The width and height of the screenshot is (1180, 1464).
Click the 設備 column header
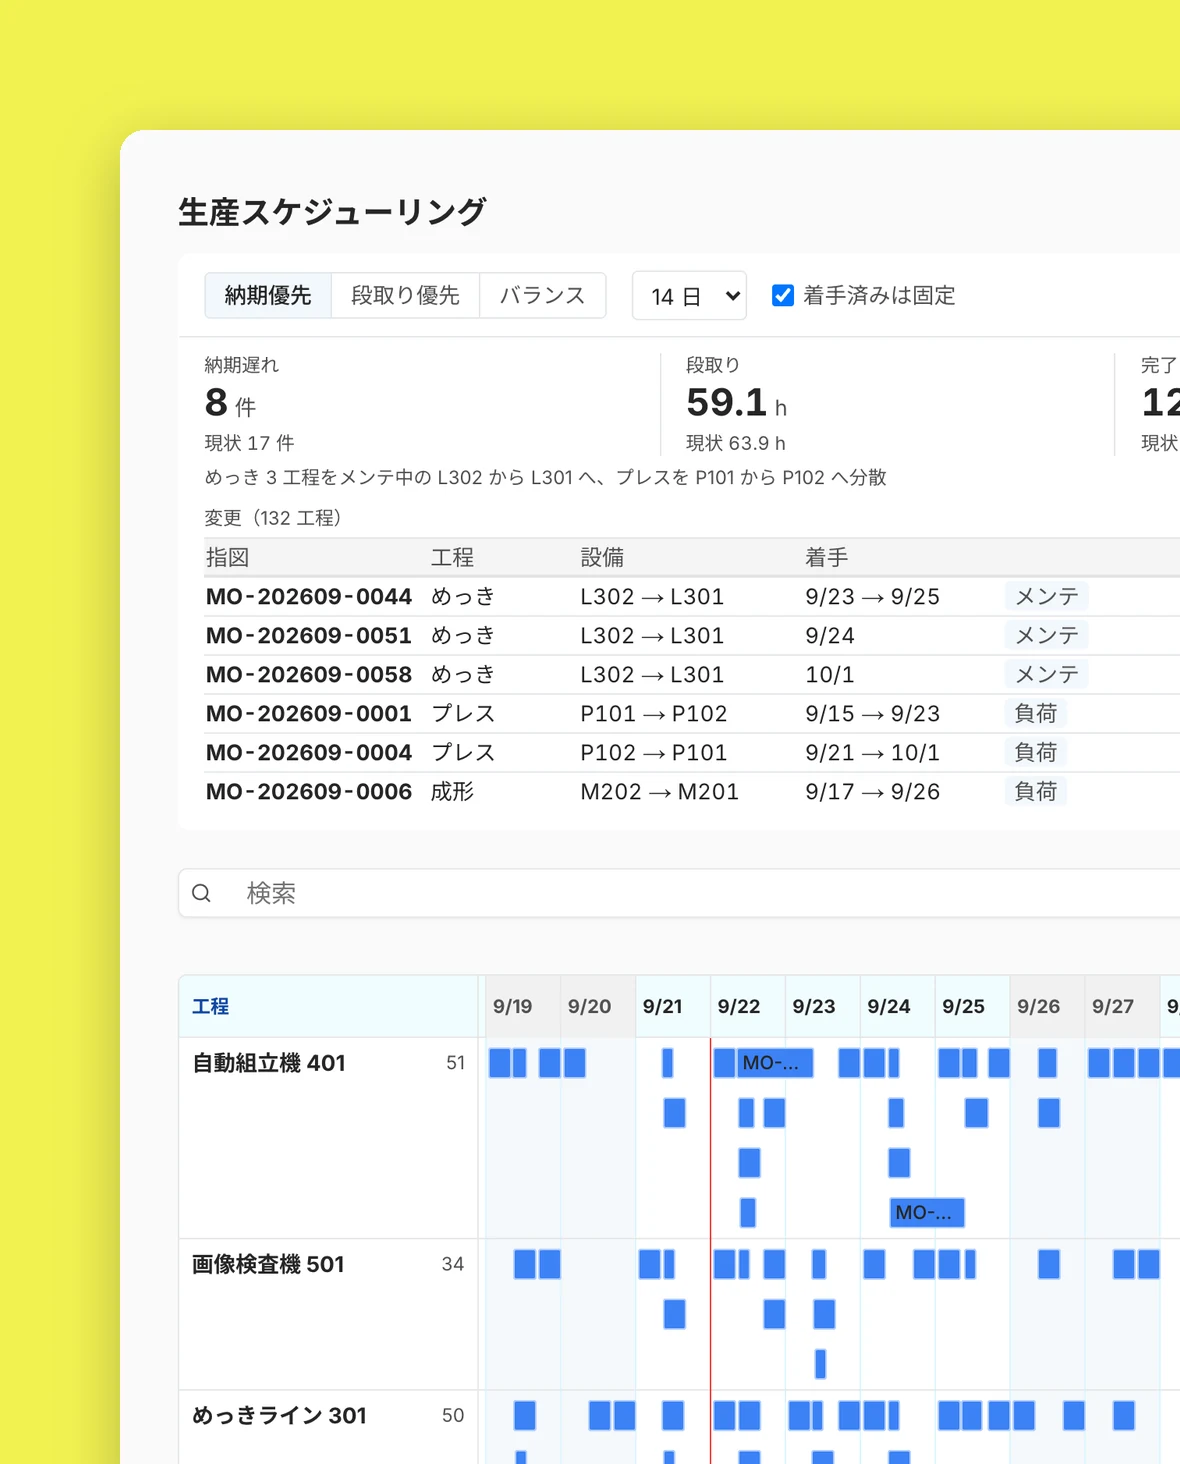point(602,558)
